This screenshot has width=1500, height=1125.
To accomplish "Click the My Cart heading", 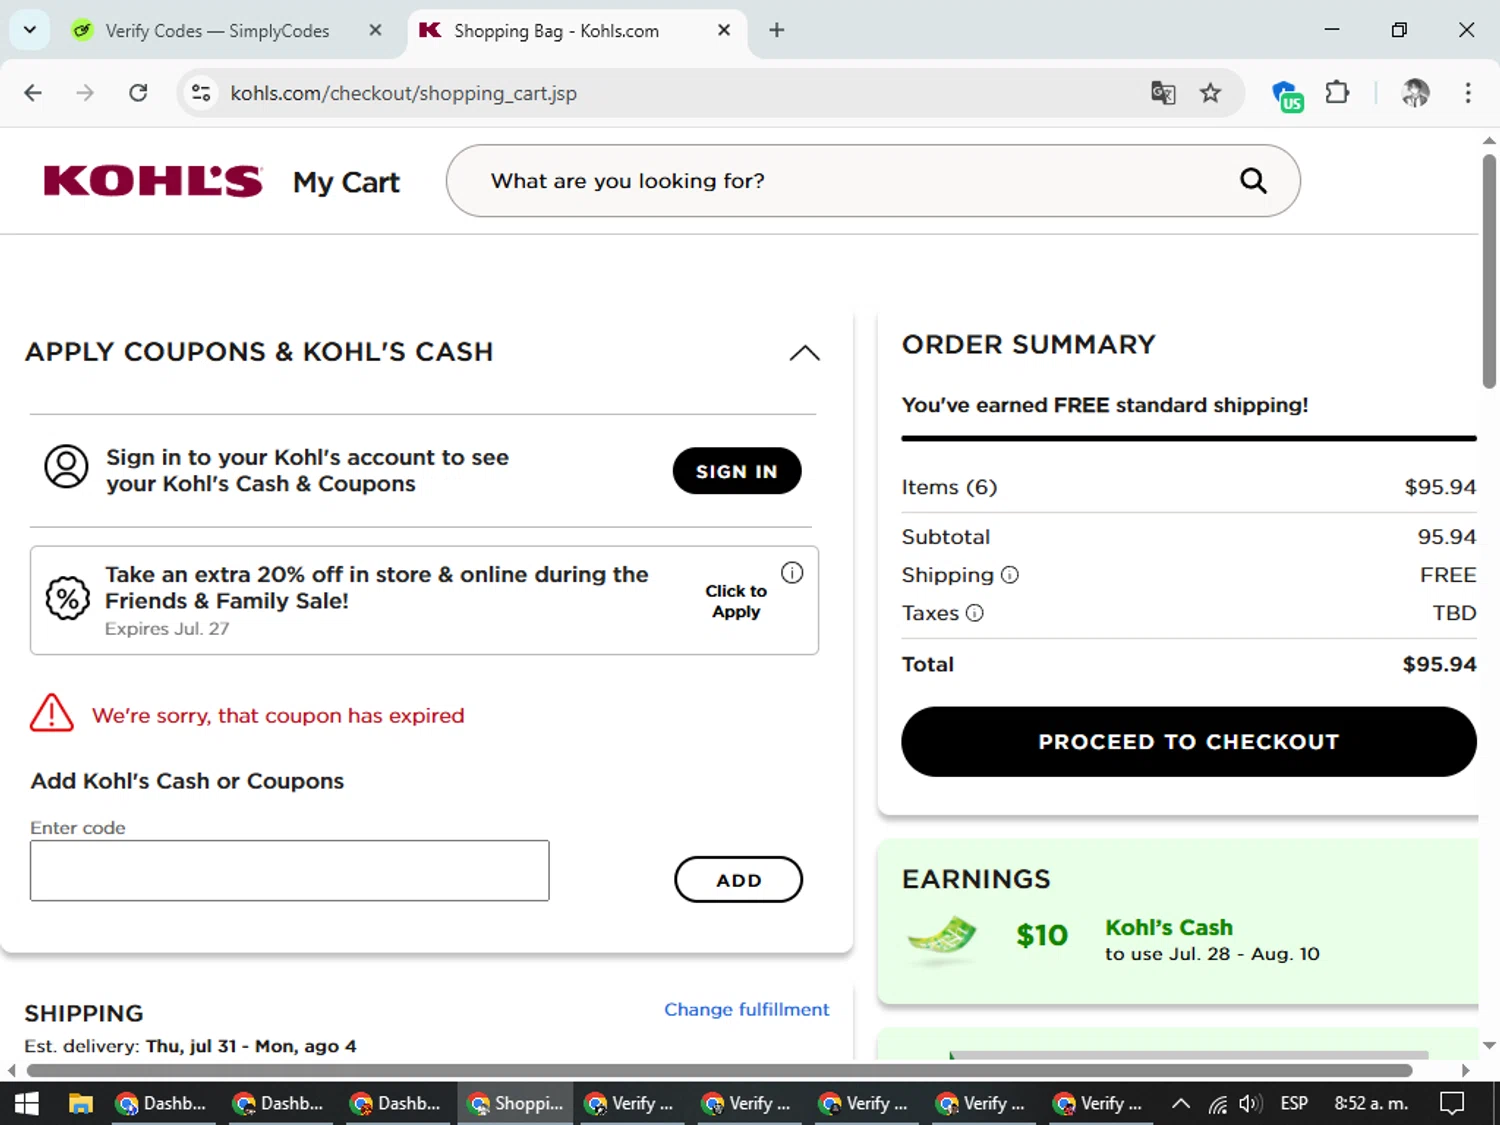I will coord(346,182).
